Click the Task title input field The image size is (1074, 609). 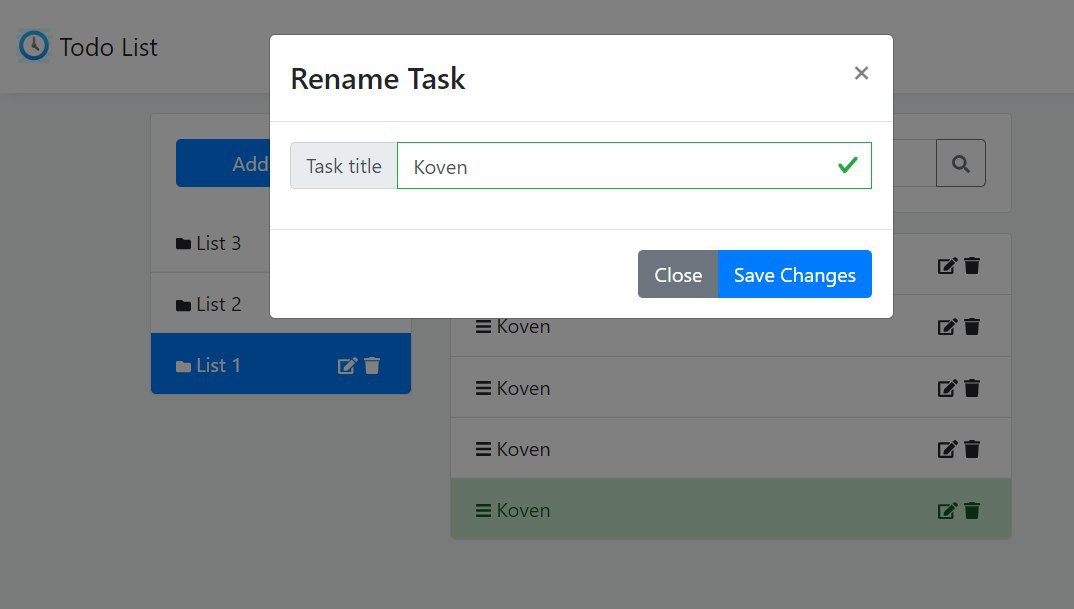pos(634,166)
